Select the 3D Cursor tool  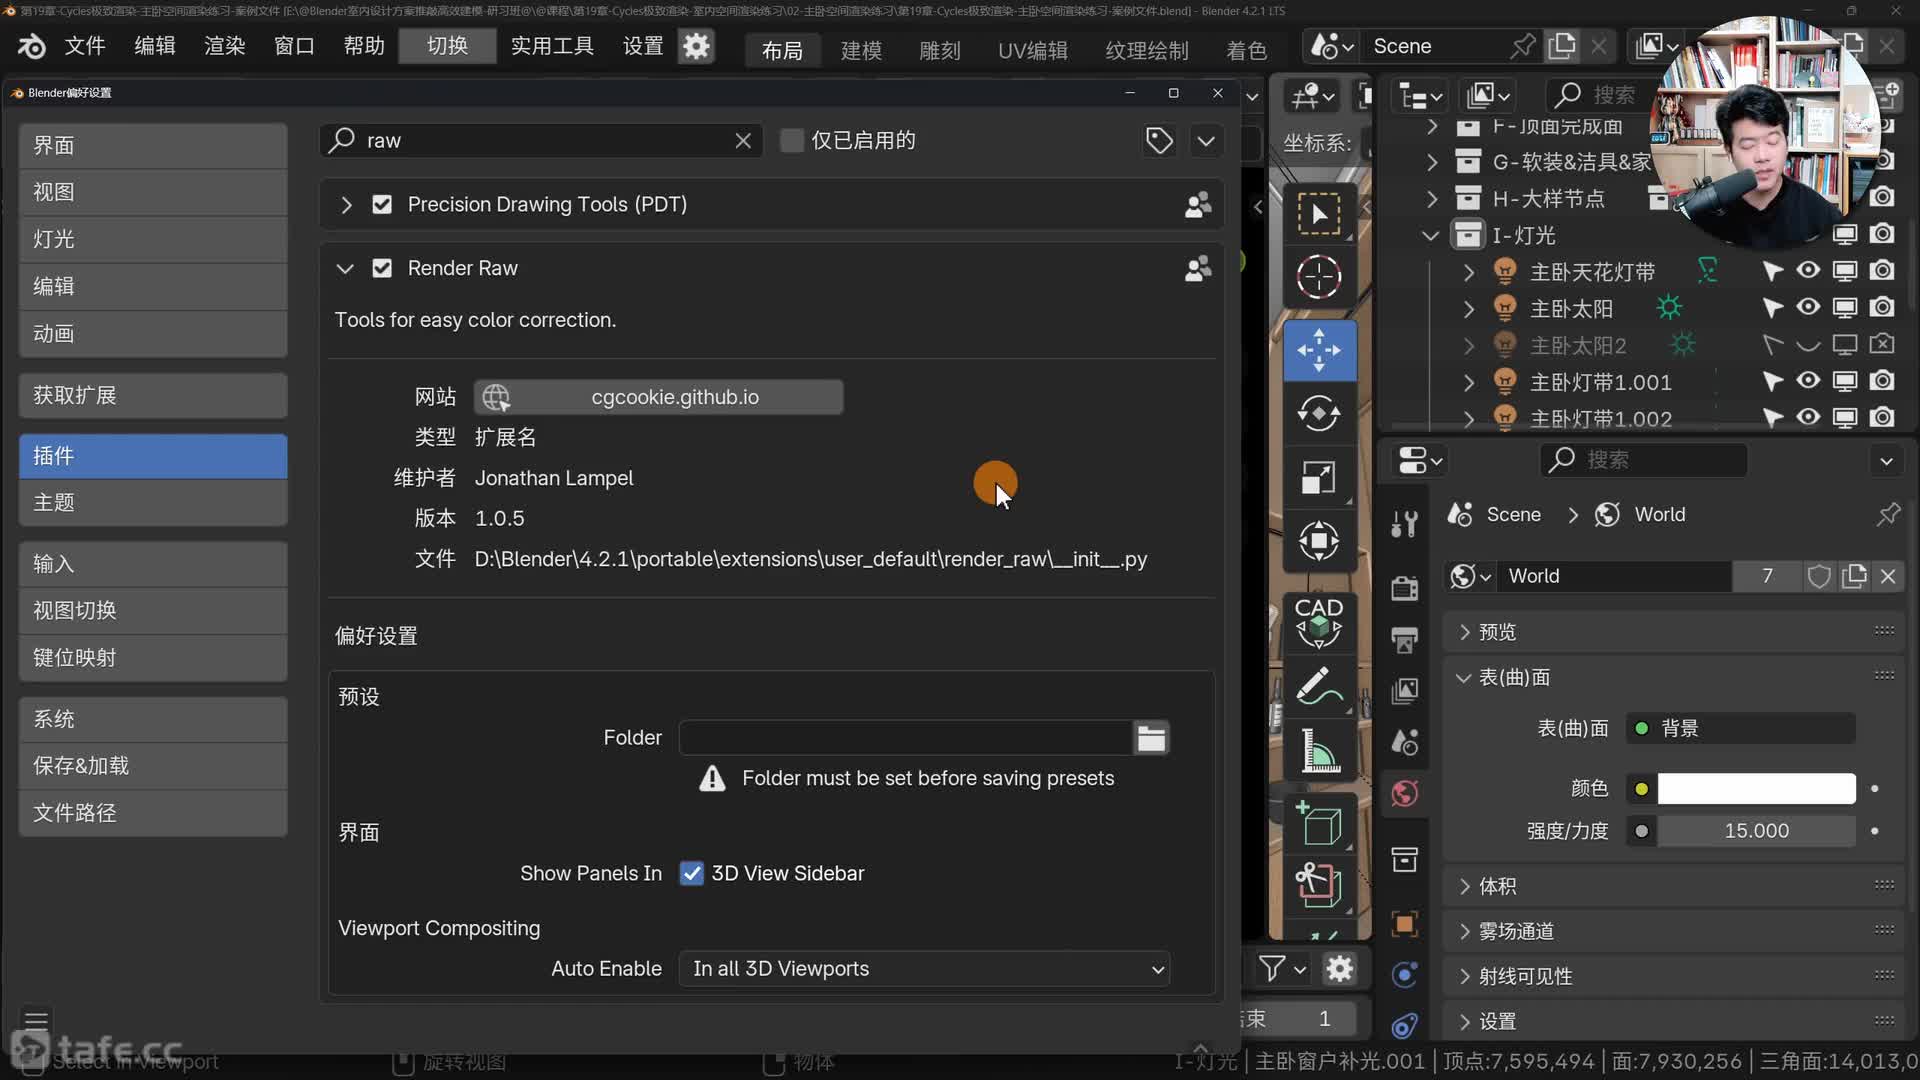(x=1319, y=277)
